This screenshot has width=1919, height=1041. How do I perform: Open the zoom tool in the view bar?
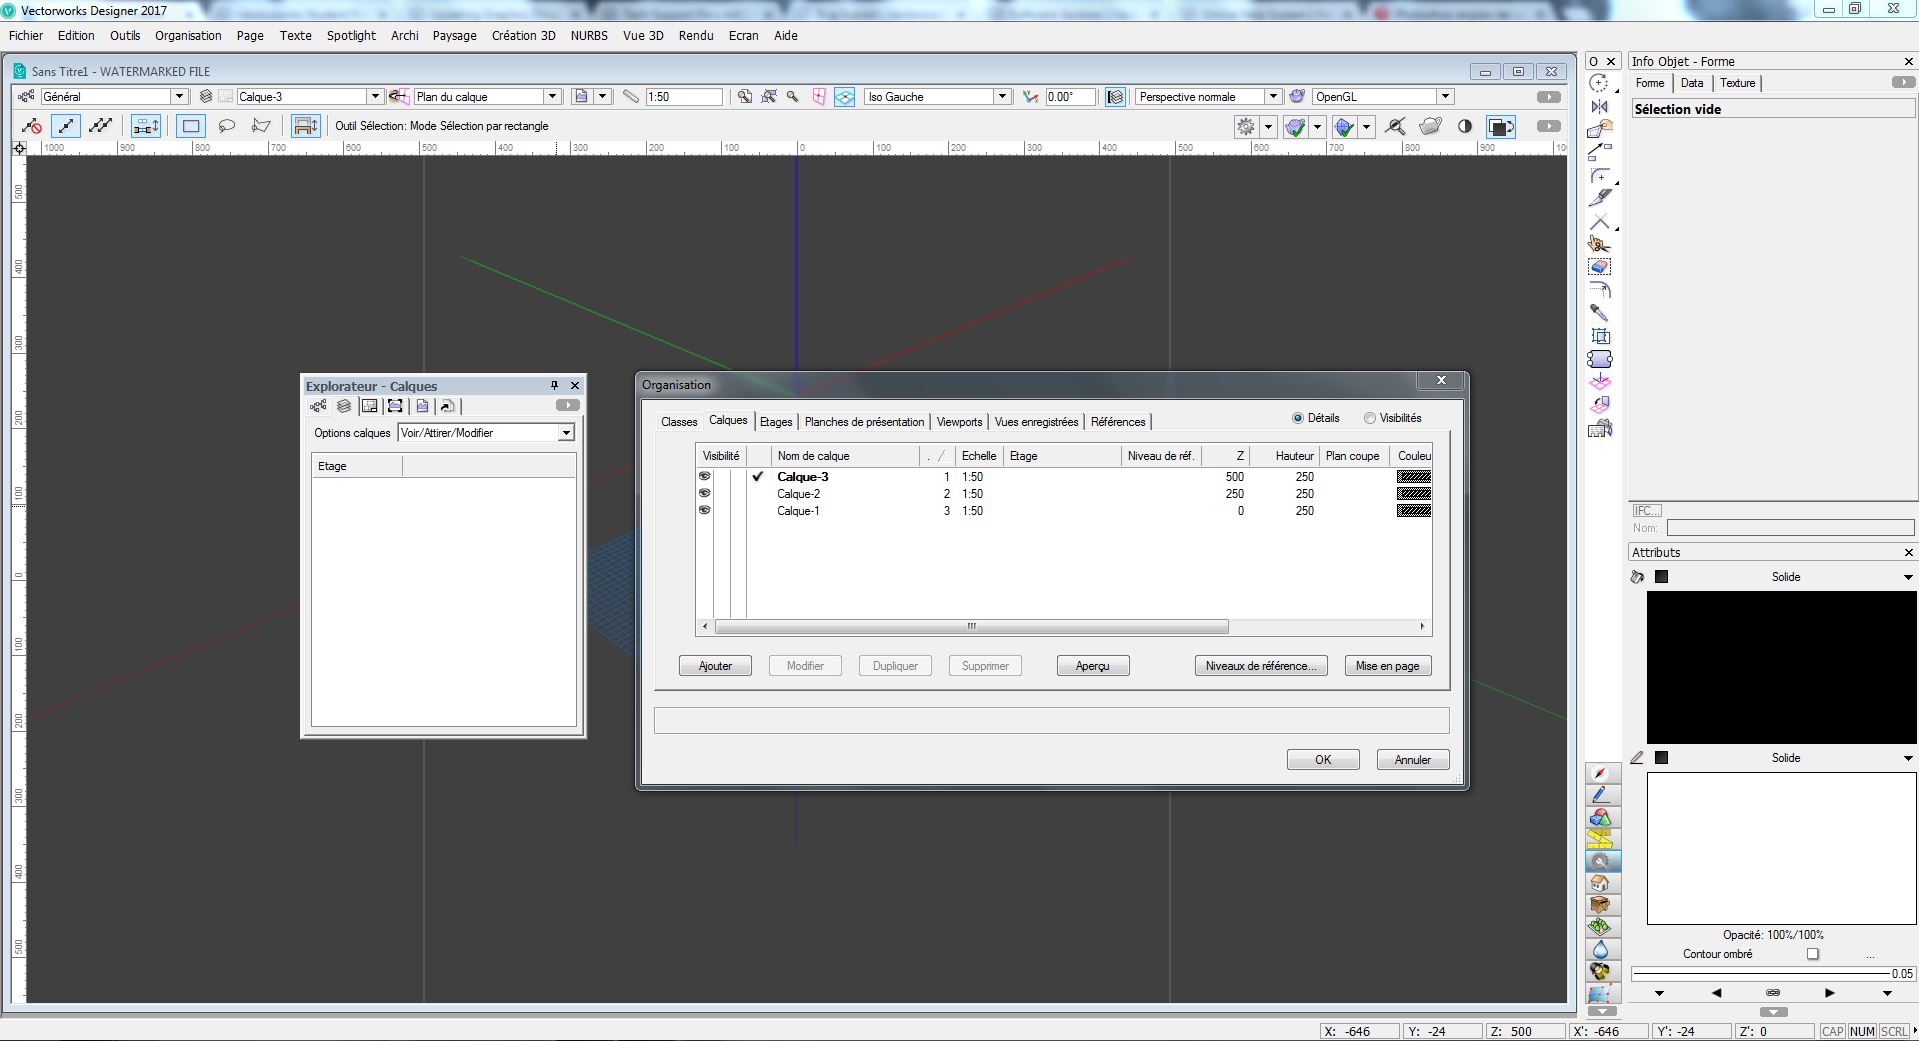pos(793,97)
